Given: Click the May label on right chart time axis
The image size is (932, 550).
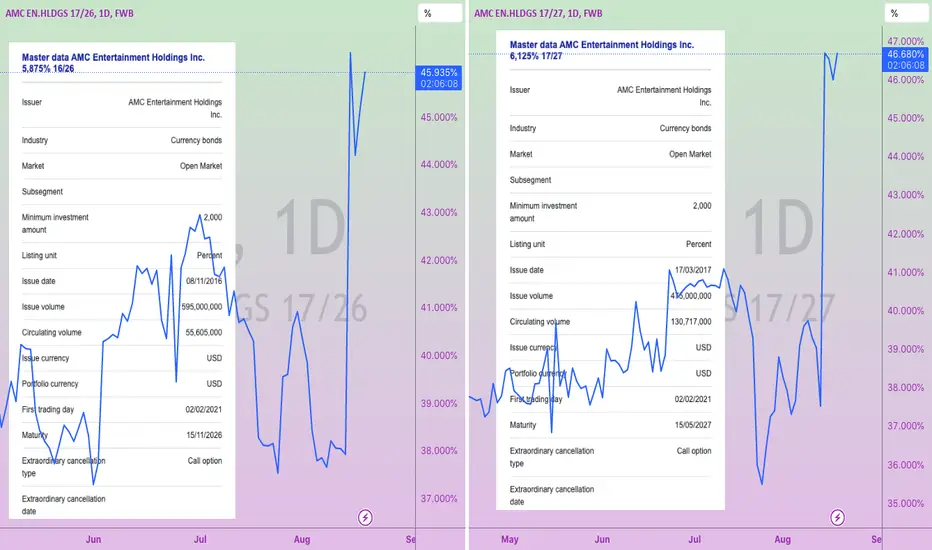Looking at the screenshot, I should point(509,539).
